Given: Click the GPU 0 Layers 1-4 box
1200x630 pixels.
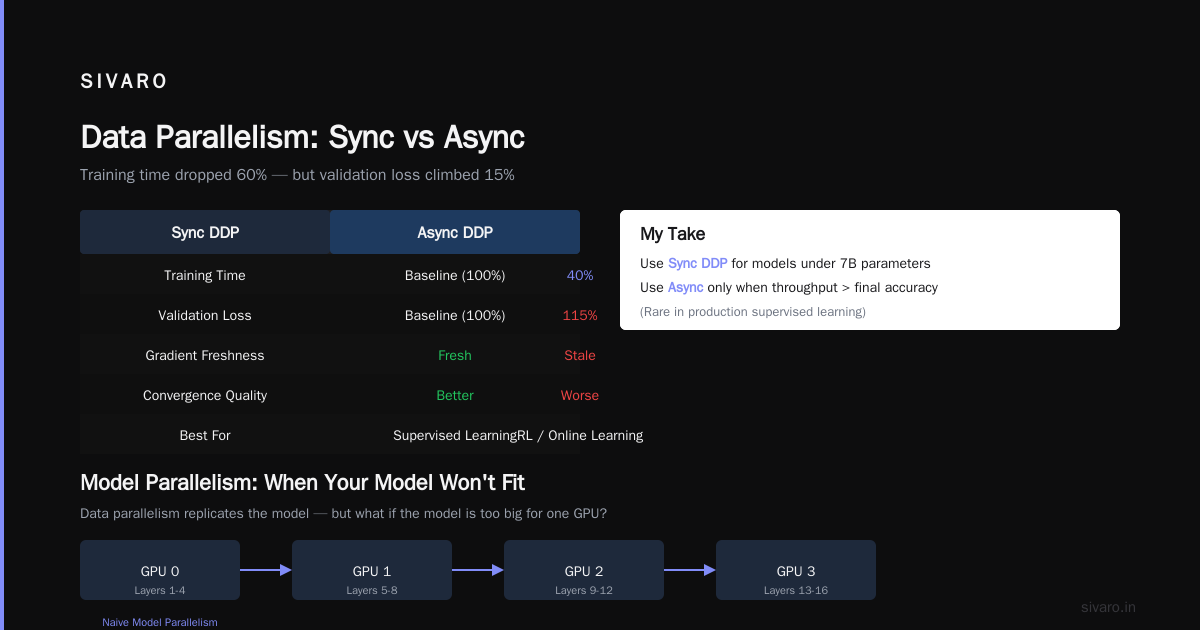Looking at the screenshot, I should 160,570.
